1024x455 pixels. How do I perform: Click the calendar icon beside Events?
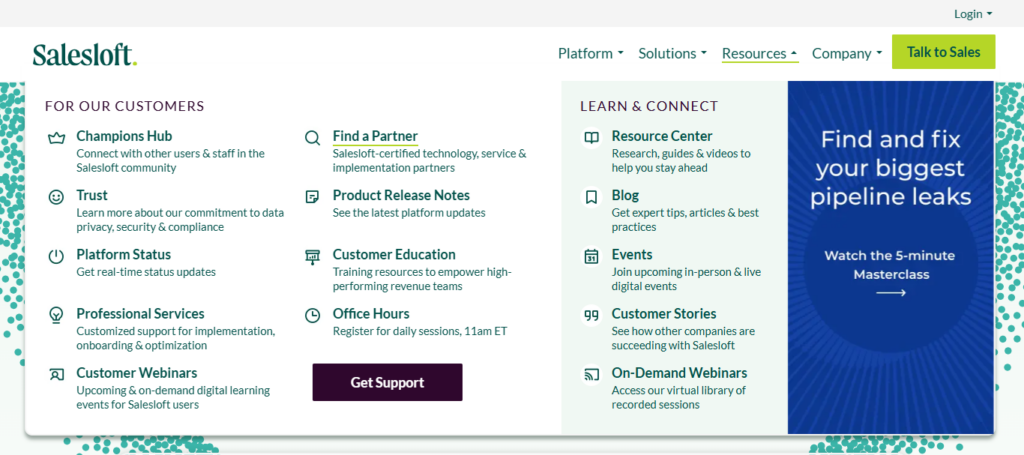592,256
